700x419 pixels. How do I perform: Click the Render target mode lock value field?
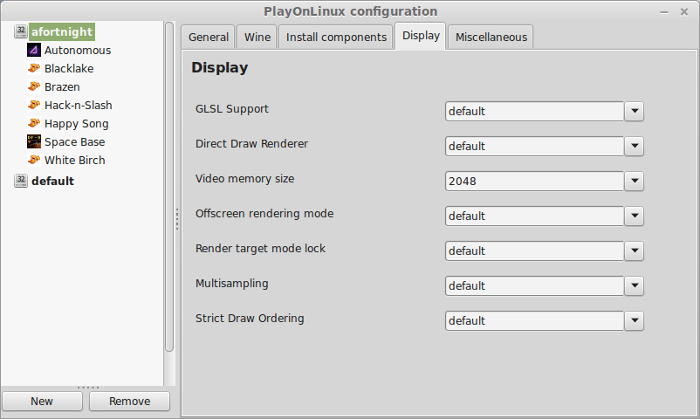tap(534, 251)
